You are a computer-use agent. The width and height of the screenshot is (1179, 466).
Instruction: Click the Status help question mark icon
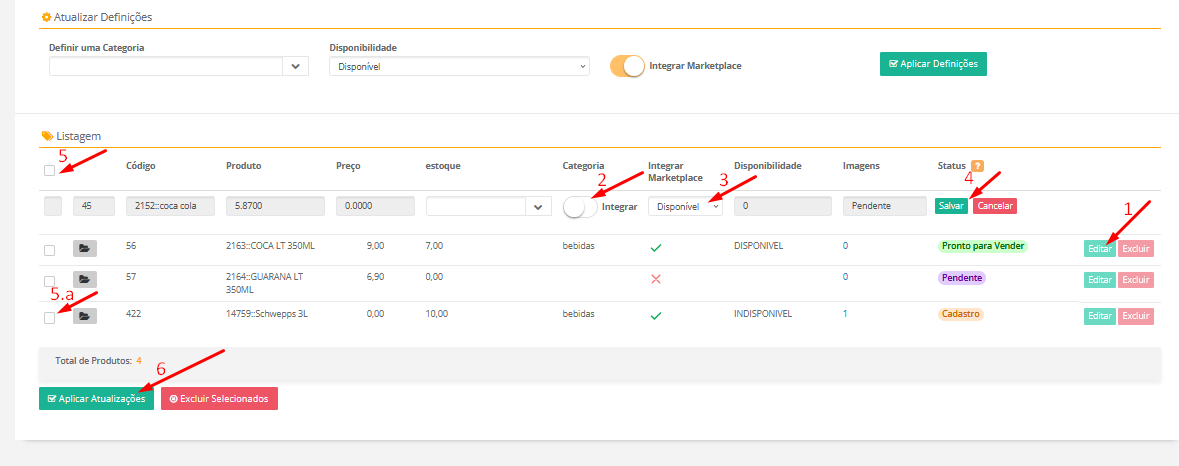click(x=977, y=166)
